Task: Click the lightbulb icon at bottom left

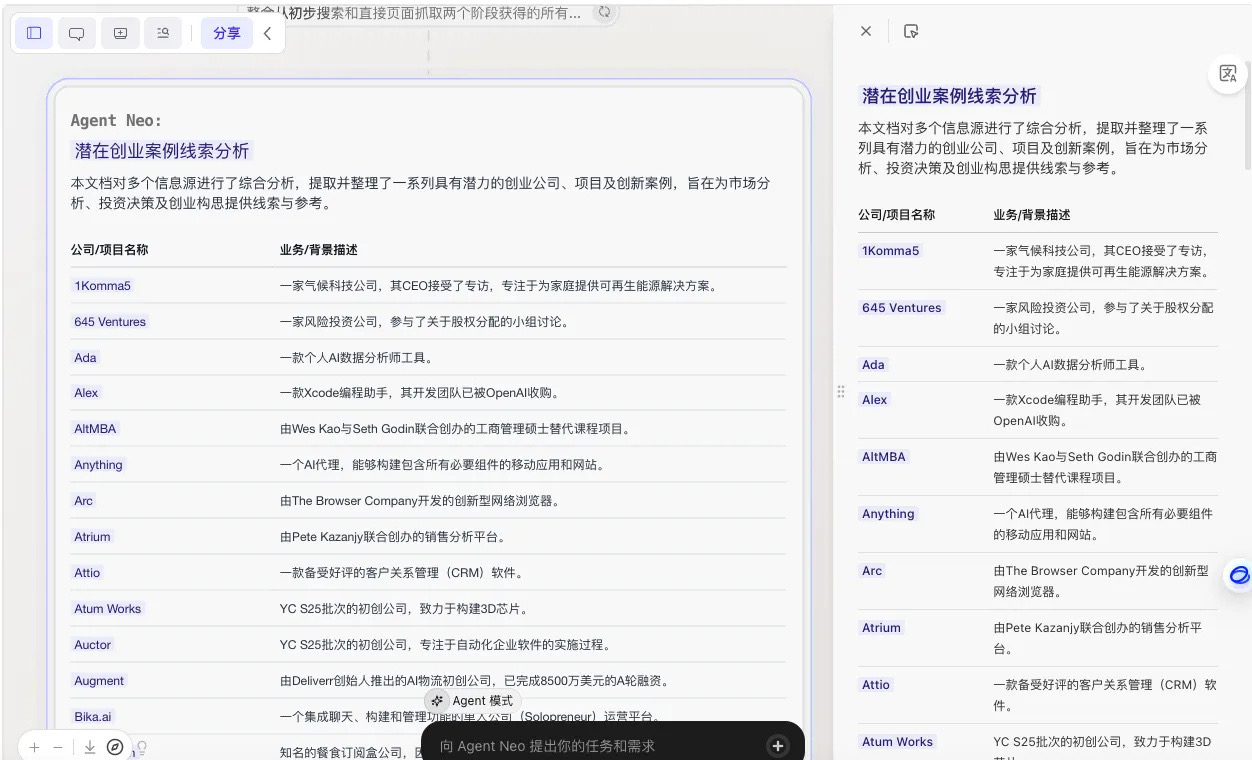Action: click(141, 747)
